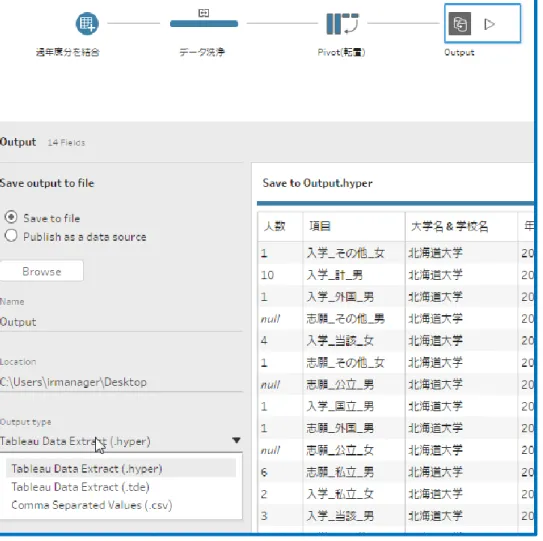Click the 項目 column header

click(354, 226)
